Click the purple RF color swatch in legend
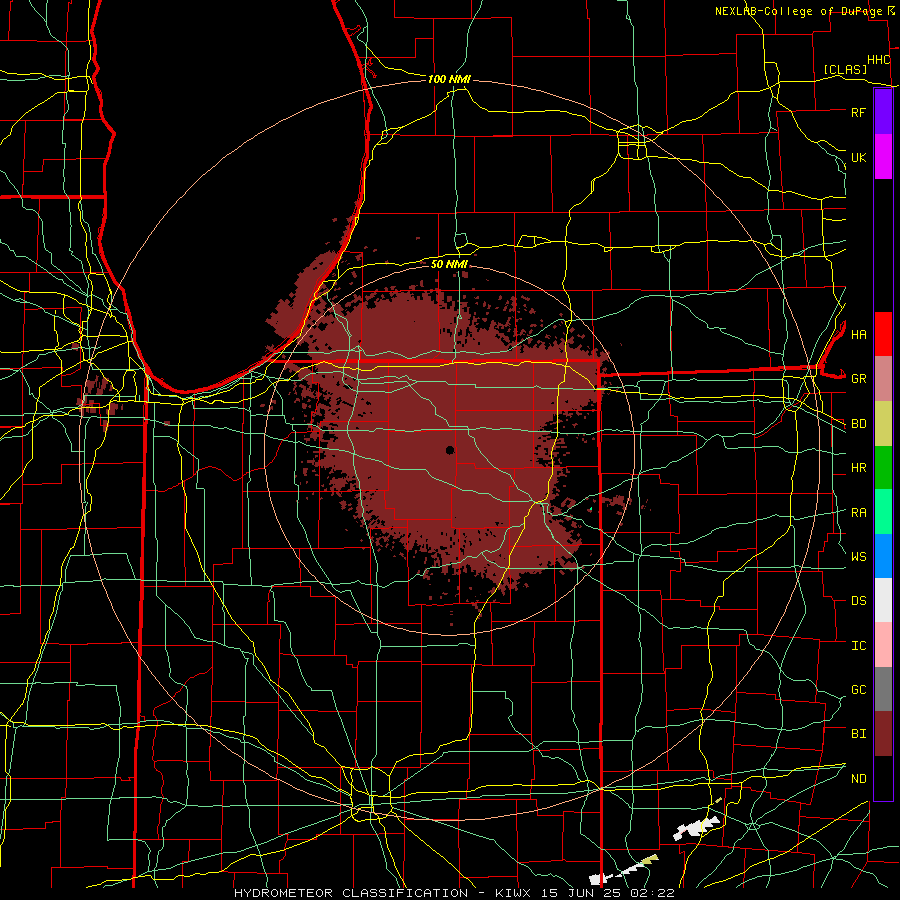 click(x=883, y=112)
